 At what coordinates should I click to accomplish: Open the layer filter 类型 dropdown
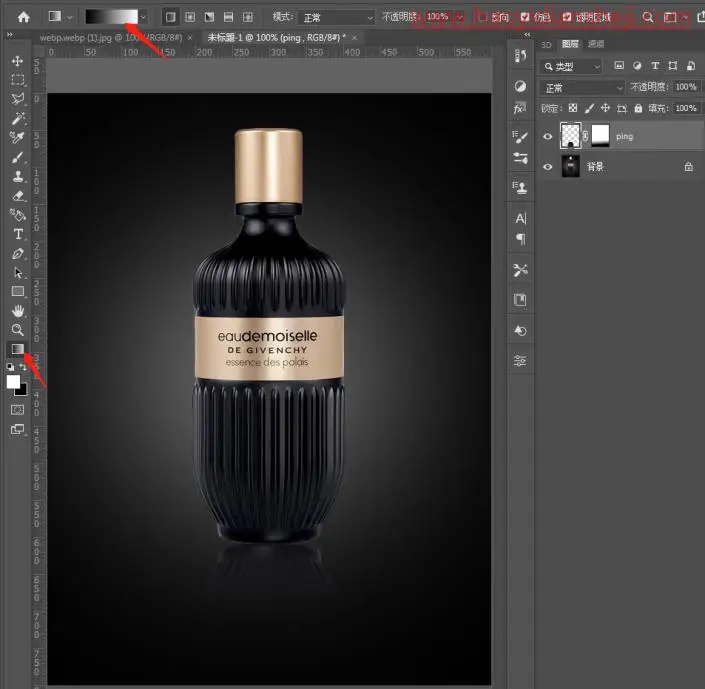571,67
